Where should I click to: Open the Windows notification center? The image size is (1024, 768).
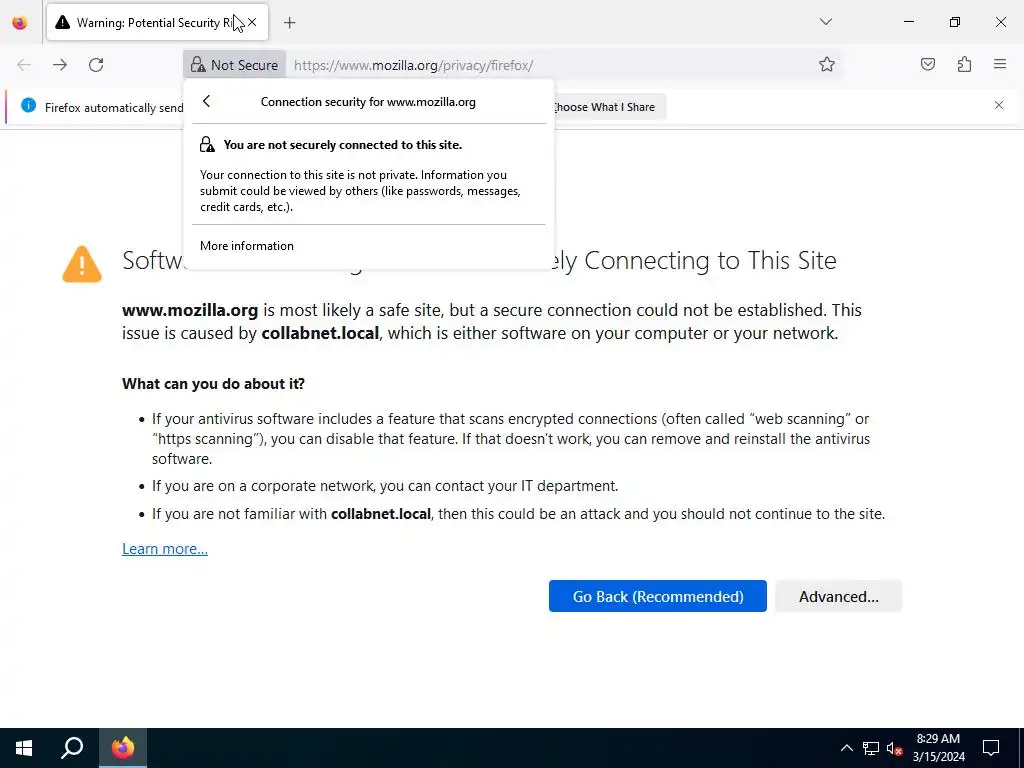point(991,748)
